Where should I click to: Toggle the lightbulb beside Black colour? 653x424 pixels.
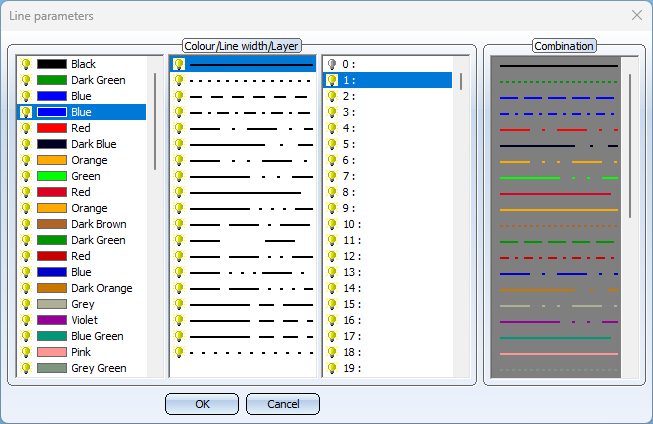coord(26,64)
